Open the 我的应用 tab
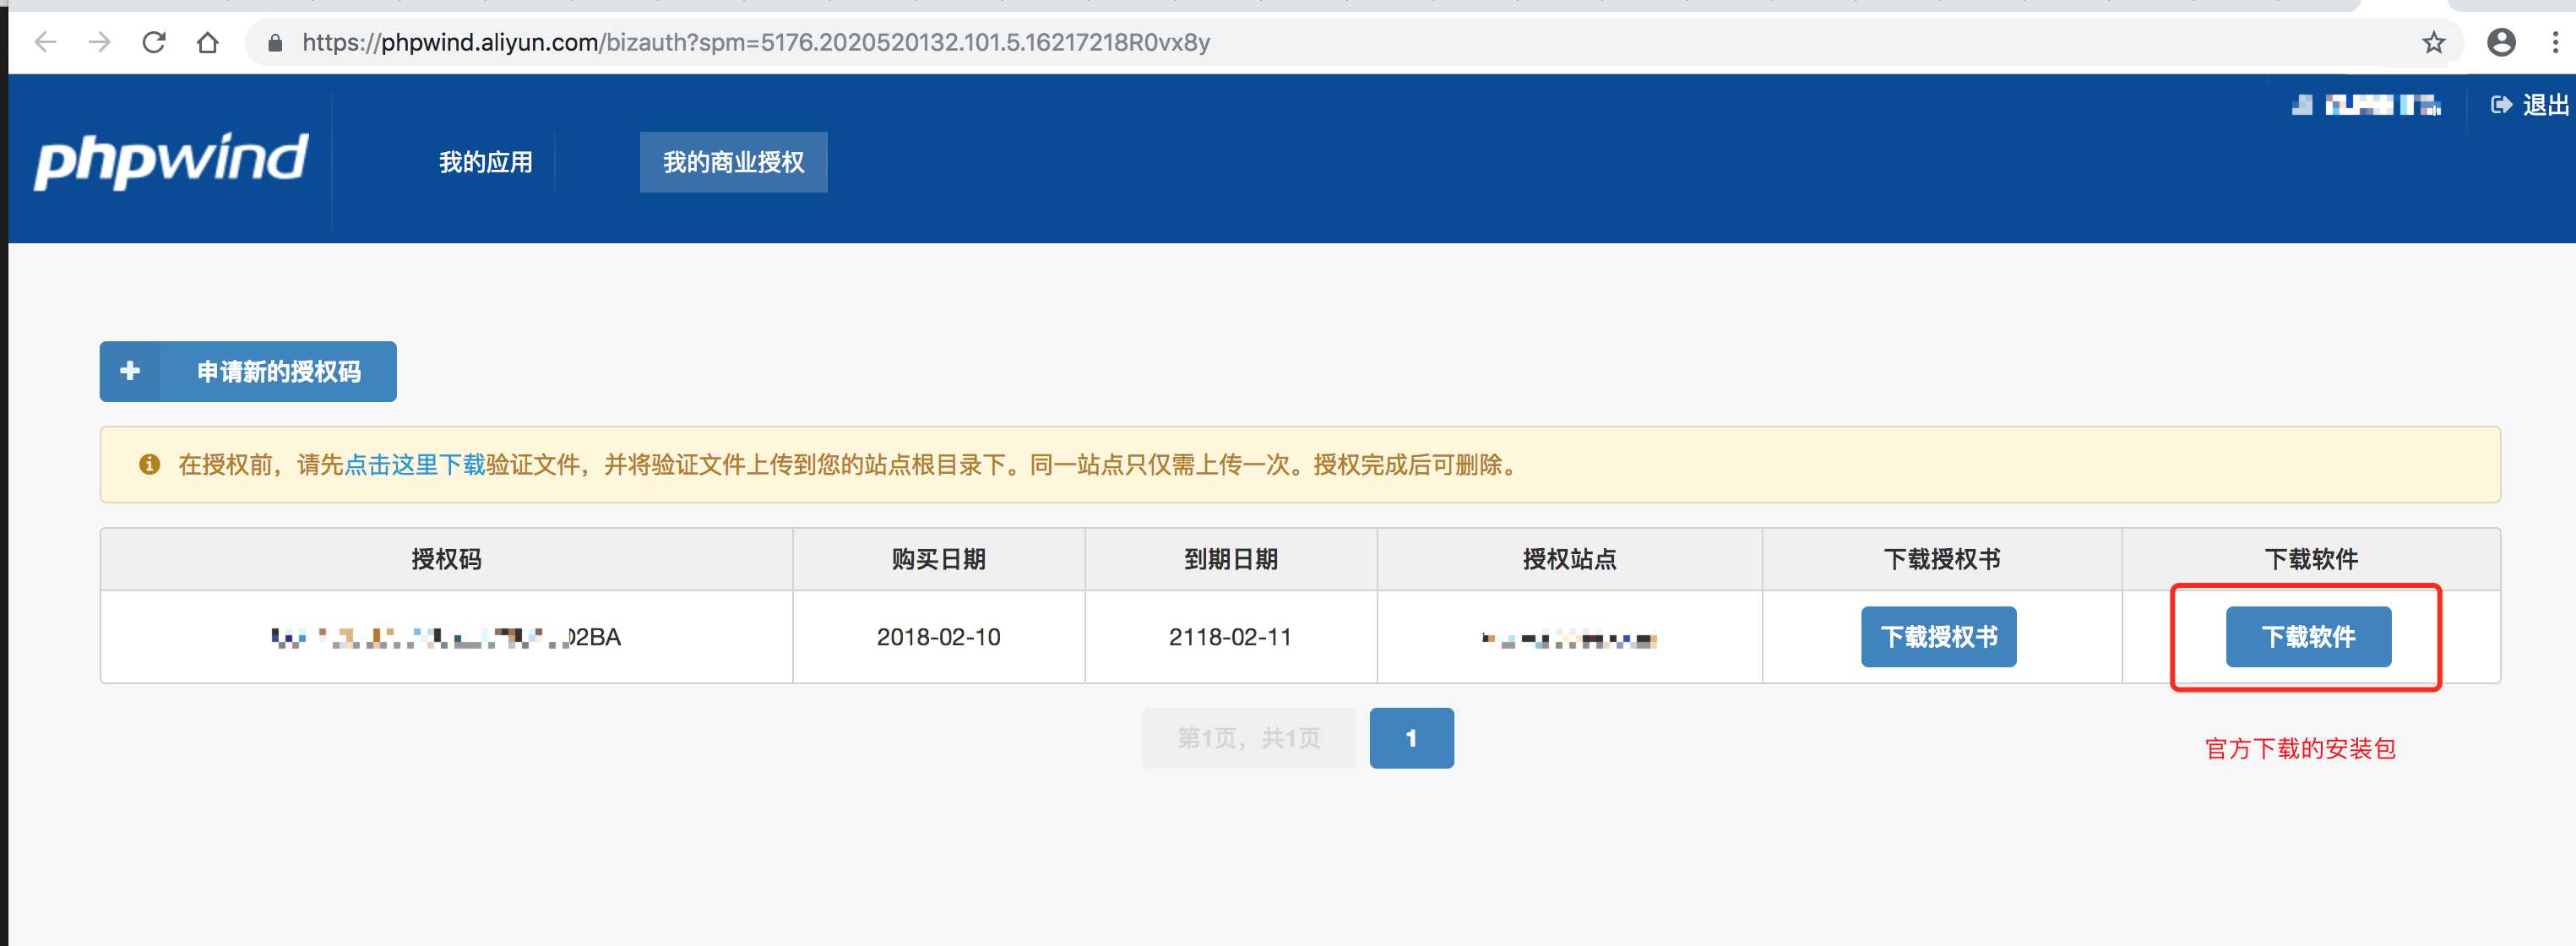The width and height of the screenshot is (2576, 946). [x=486, y=162]
